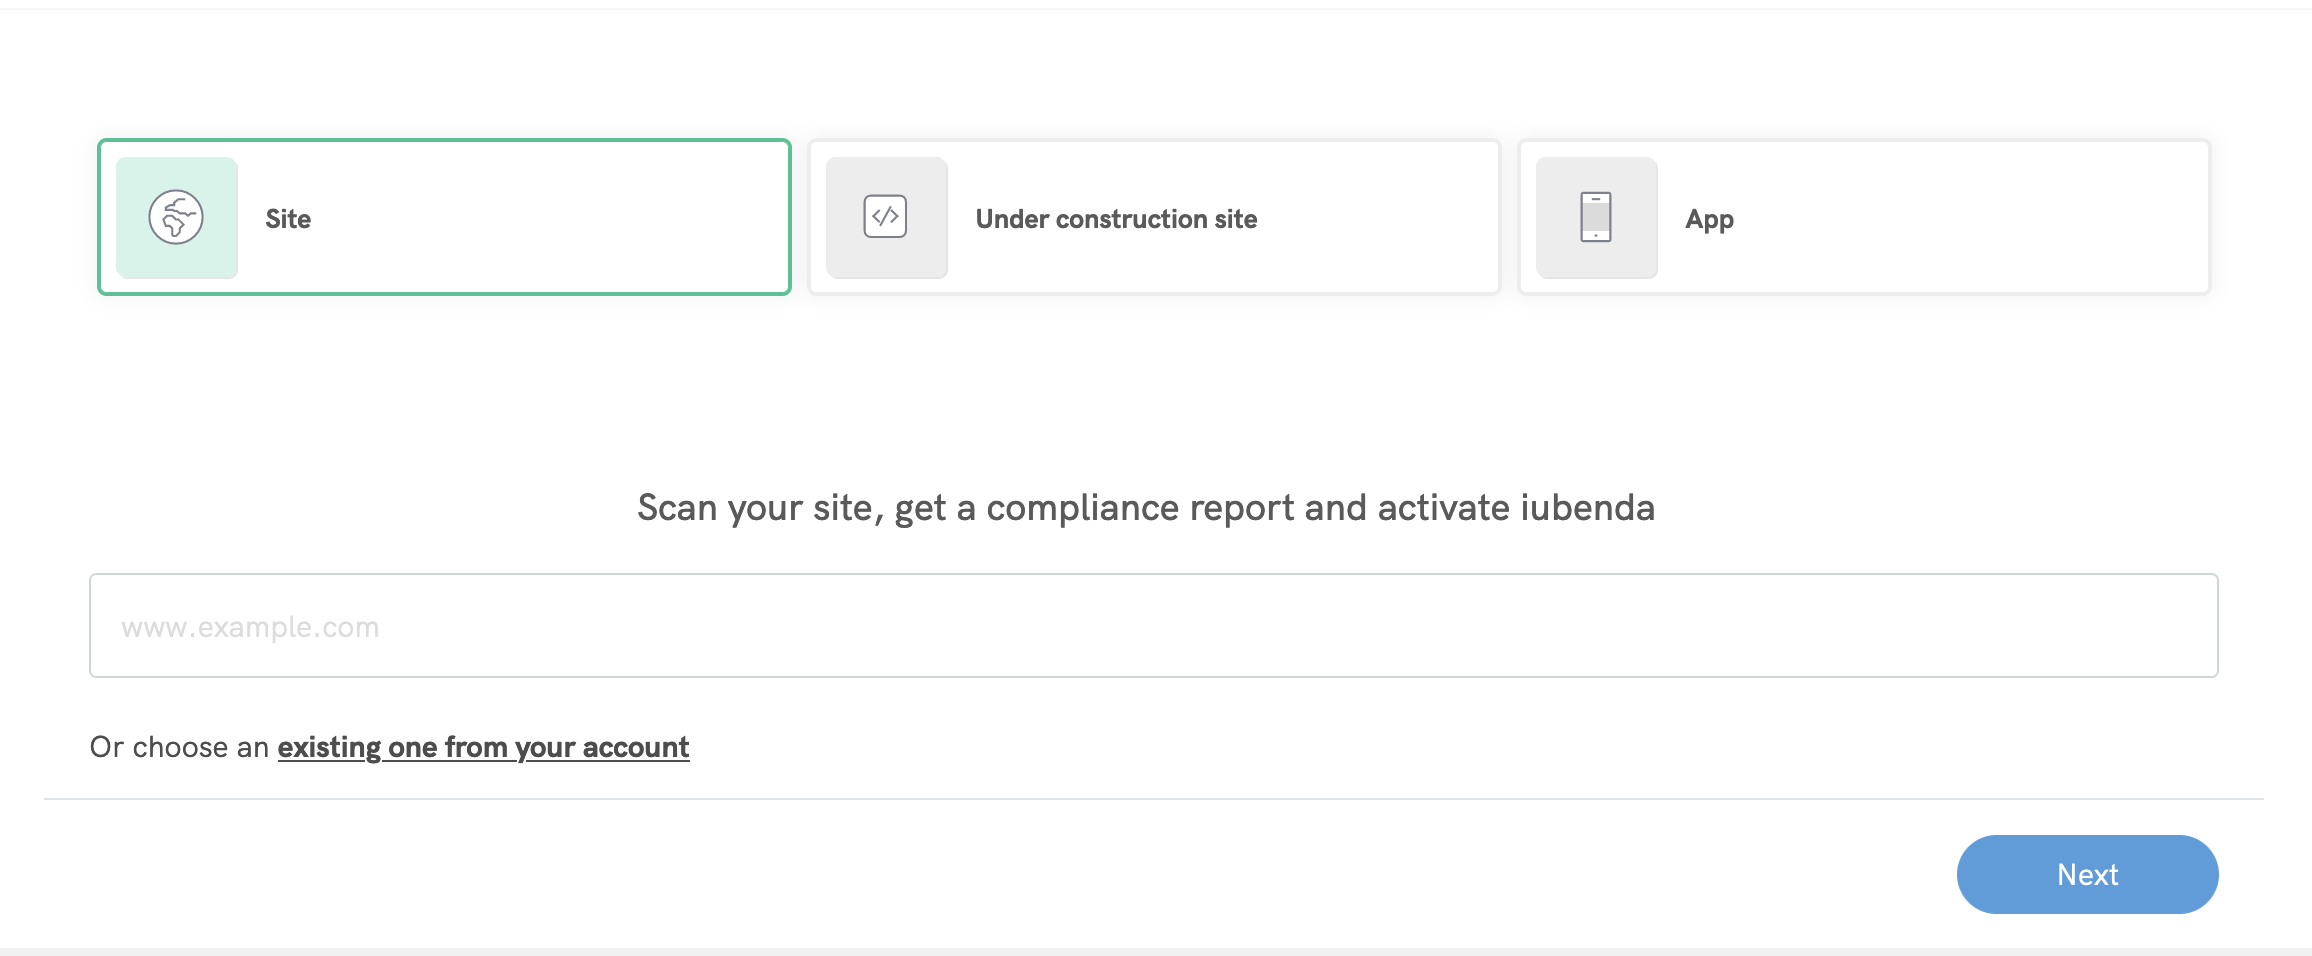Open "existing one from your account" link

point(483,747)
